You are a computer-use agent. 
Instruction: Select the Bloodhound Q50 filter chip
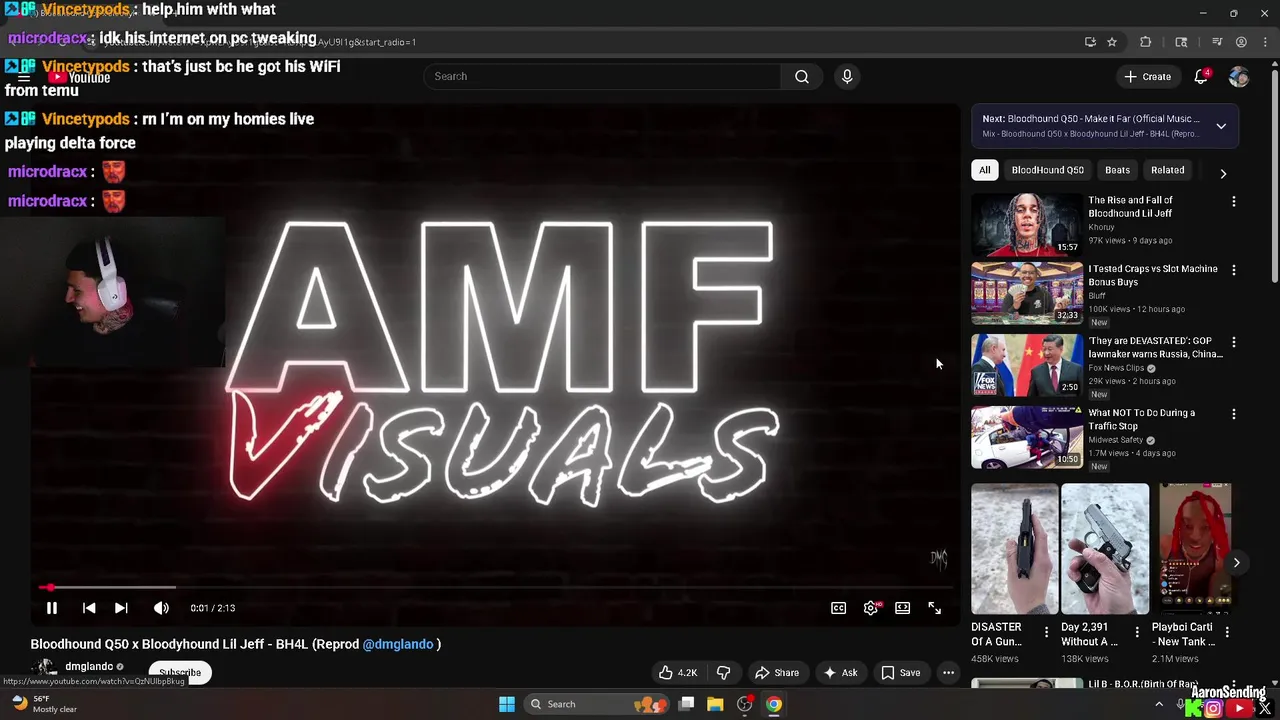(1047, 170)
